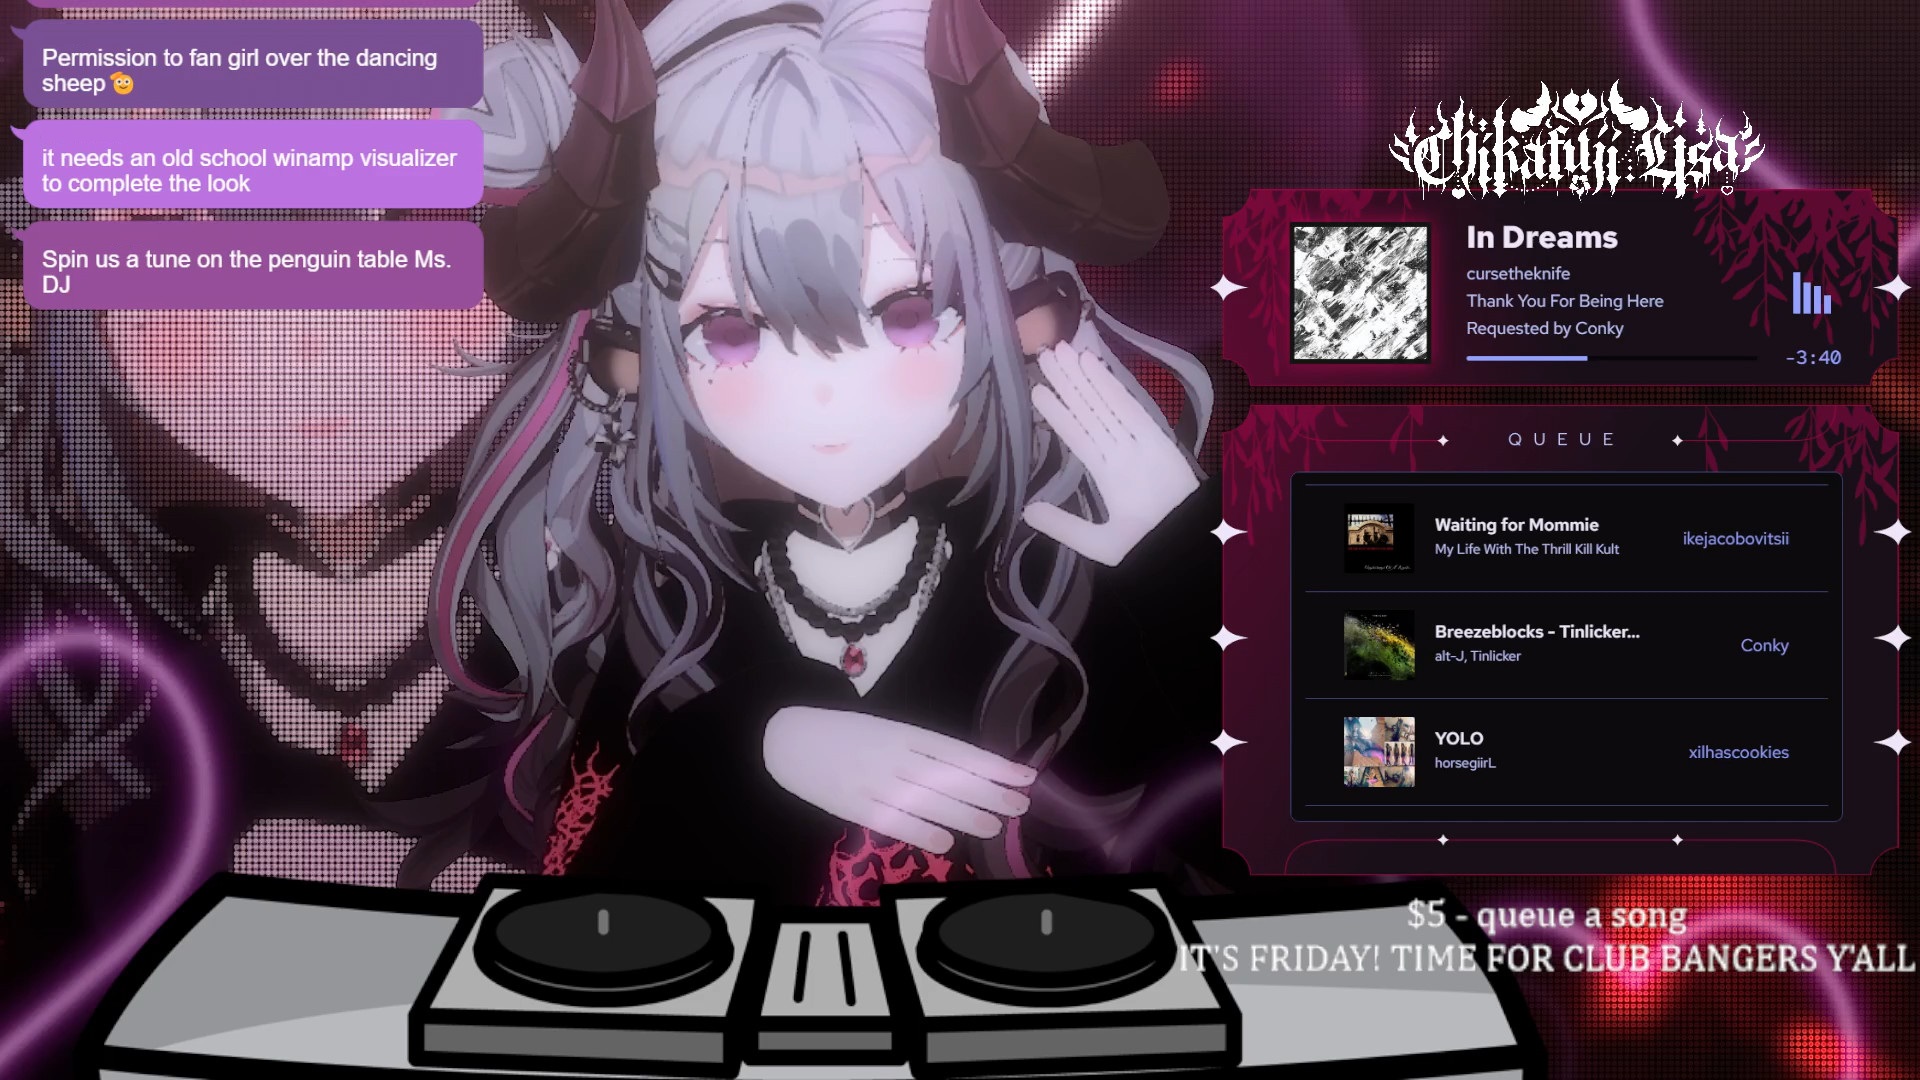The width and height of the screenshot is (1920, 1080).
Task: Click the Breezeblocks album cover thumbnail
Action: tap(1379, 645)
